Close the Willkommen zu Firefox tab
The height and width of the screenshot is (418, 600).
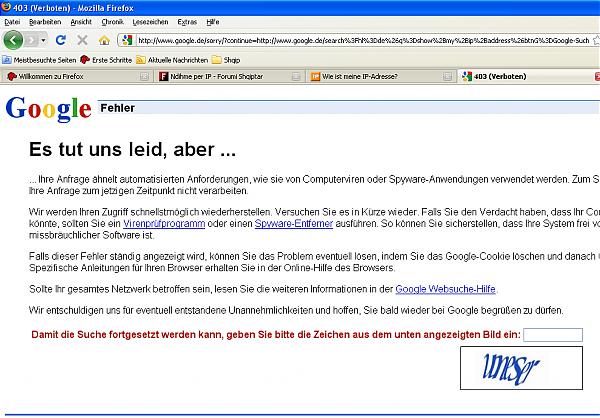coord(144,77)
